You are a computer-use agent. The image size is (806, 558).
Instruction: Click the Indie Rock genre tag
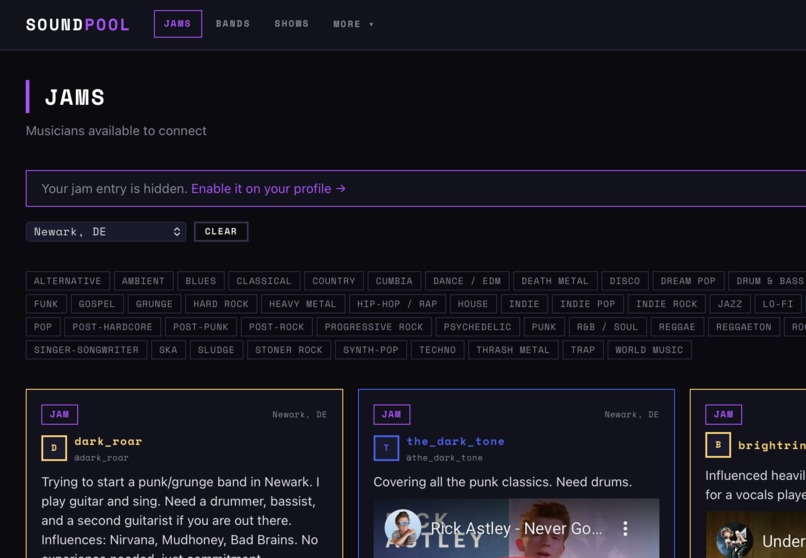(667, 304)
